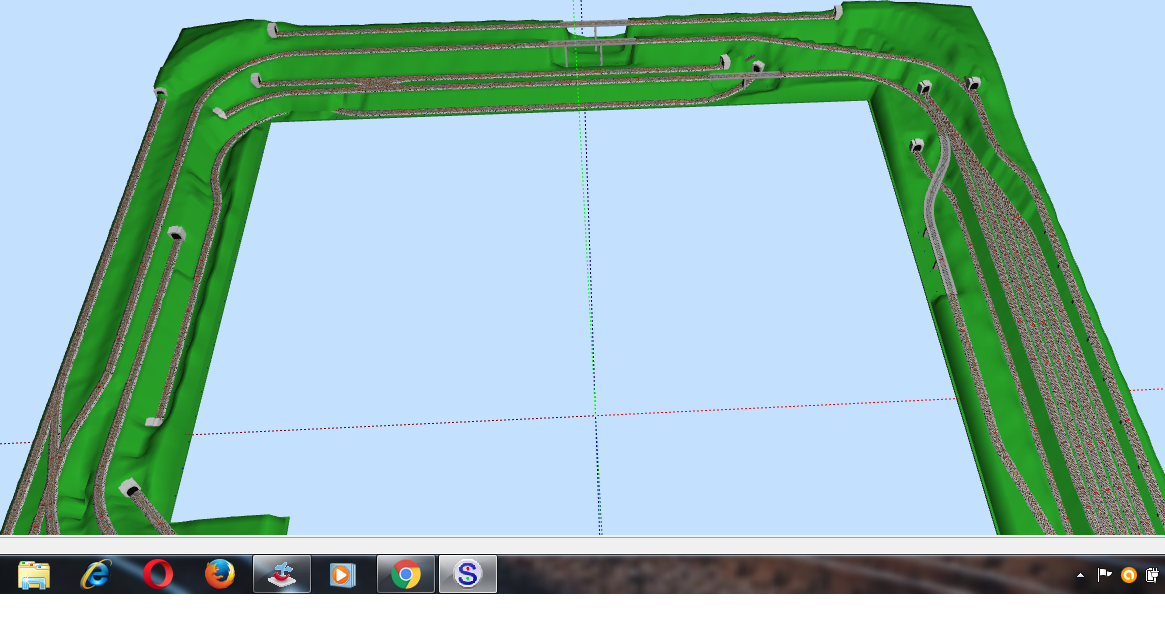Activate the blue S track-planner taskbar icon
This screenshot has height=624, width=1165.
click(x=467, y=574)
